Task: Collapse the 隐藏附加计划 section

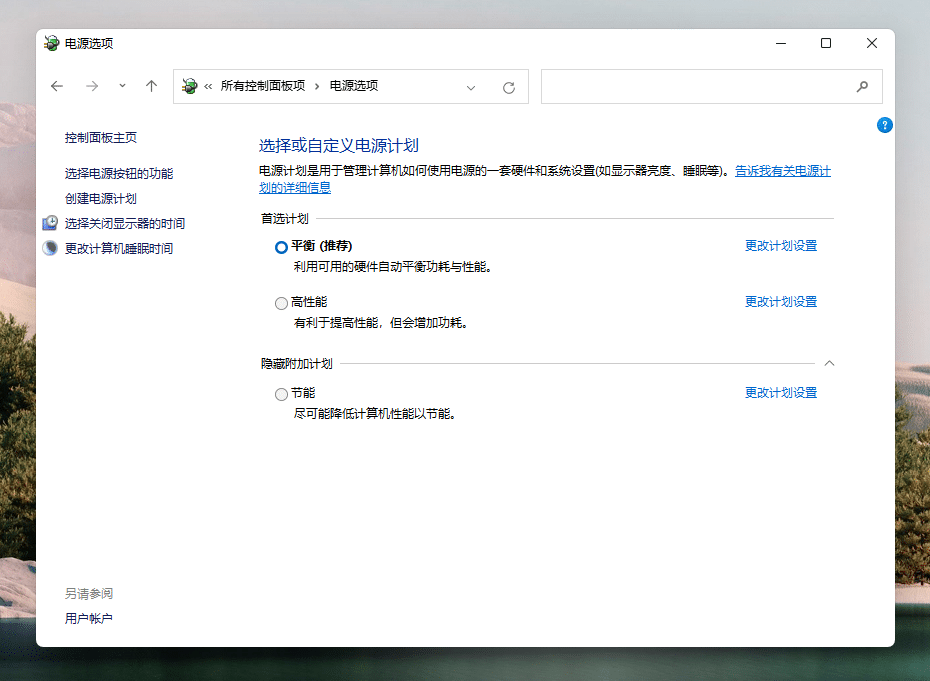Action: pyautogui.click(x=829, y=363)
